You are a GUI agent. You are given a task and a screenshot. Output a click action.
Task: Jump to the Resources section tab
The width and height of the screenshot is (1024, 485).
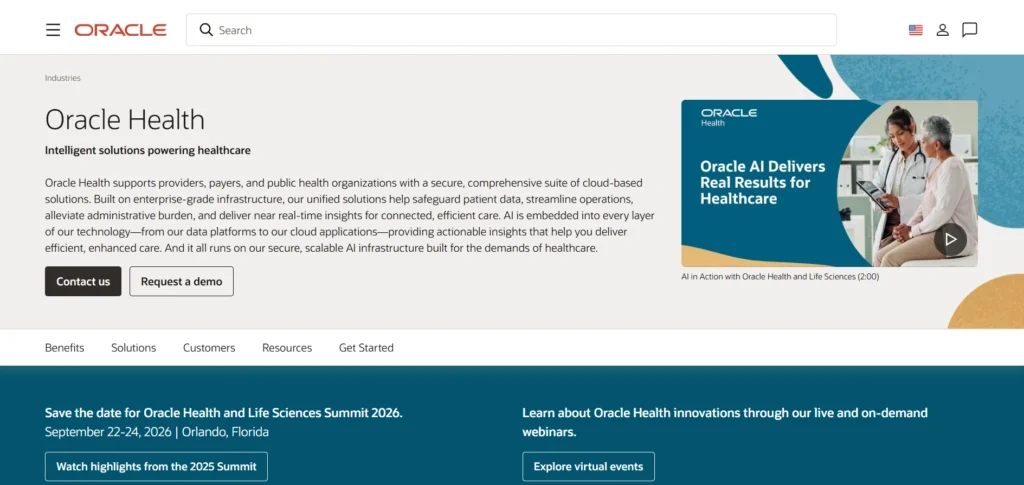[x=287, y=348]
